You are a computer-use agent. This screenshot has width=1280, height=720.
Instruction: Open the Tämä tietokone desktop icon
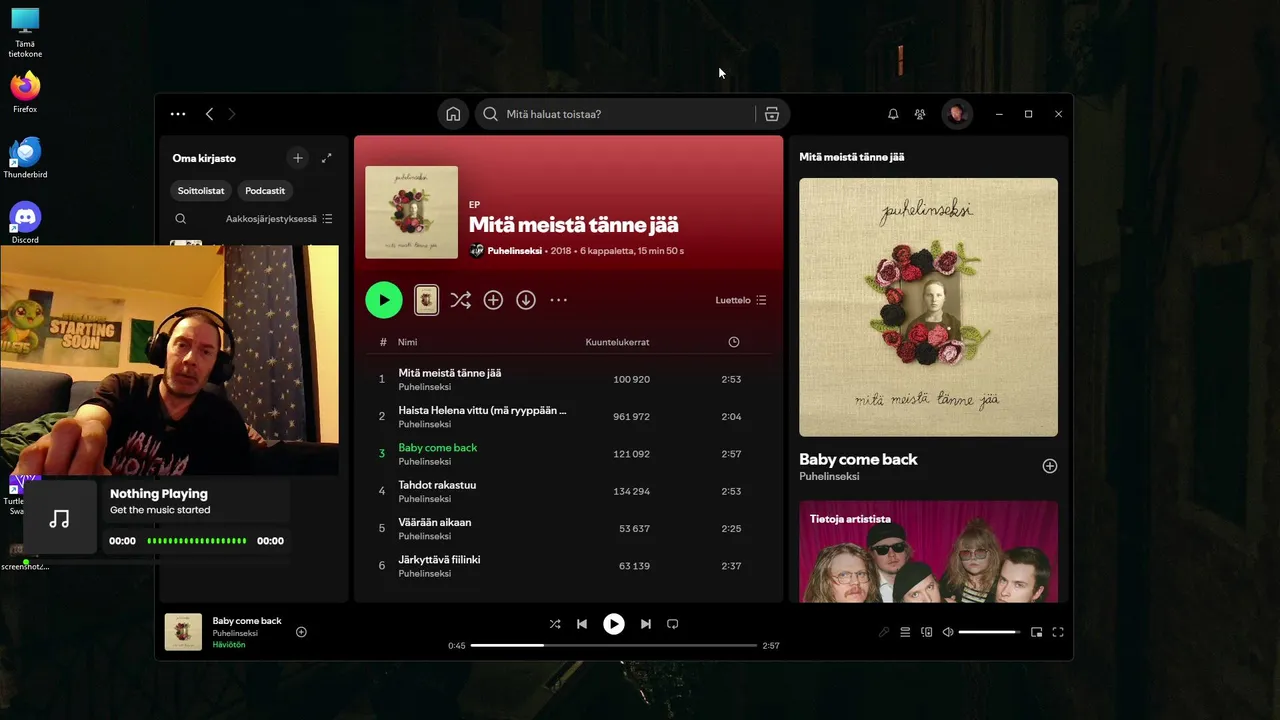click(x=25, y=32)
